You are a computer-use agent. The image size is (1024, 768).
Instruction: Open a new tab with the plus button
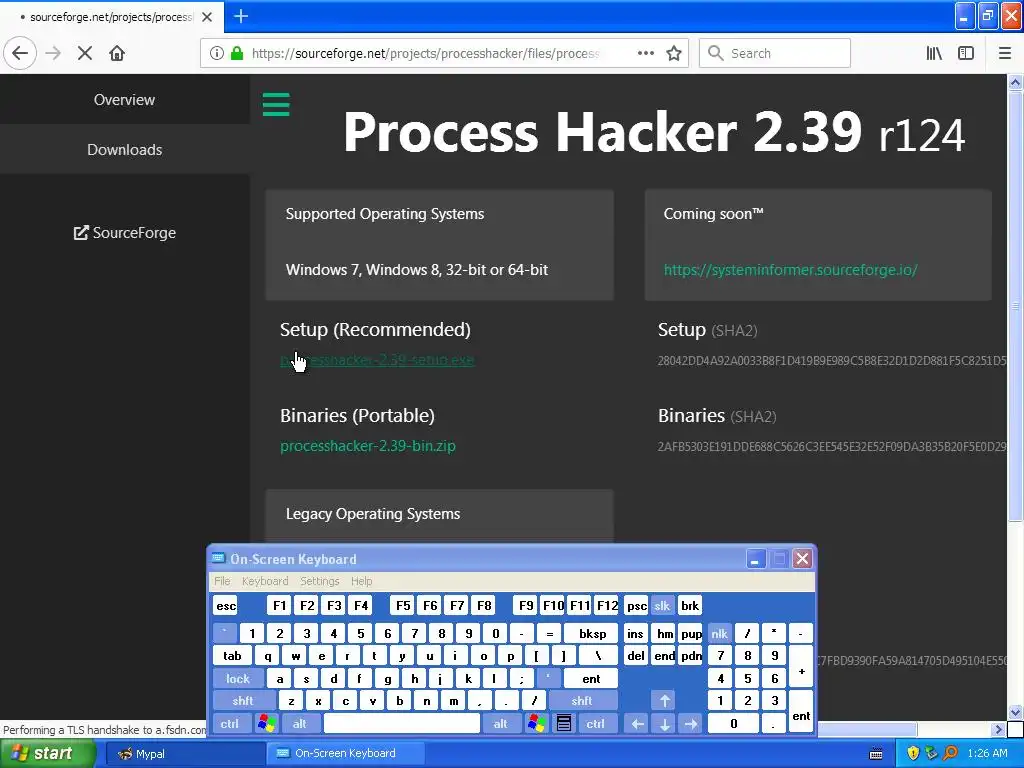click(241, 16)
